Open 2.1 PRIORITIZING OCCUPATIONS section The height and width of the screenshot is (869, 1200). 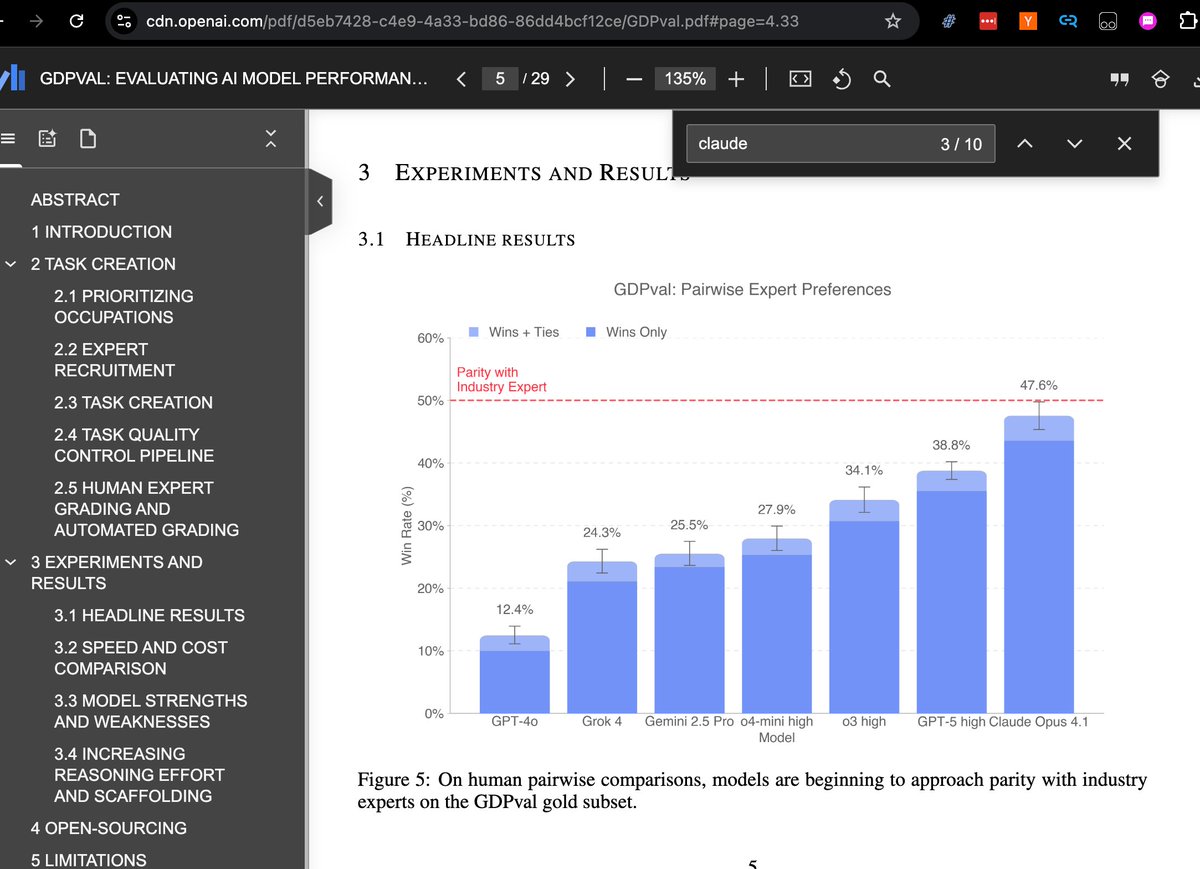tap(123, 307)
